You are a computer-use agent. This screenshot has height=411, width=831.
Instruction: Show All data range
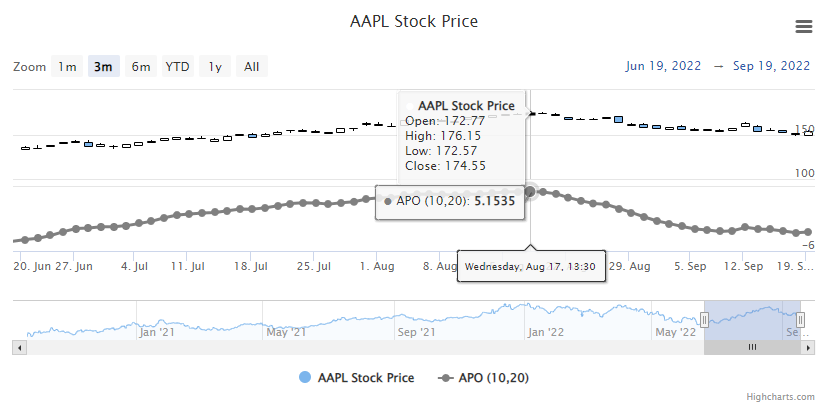coord(252,67)
